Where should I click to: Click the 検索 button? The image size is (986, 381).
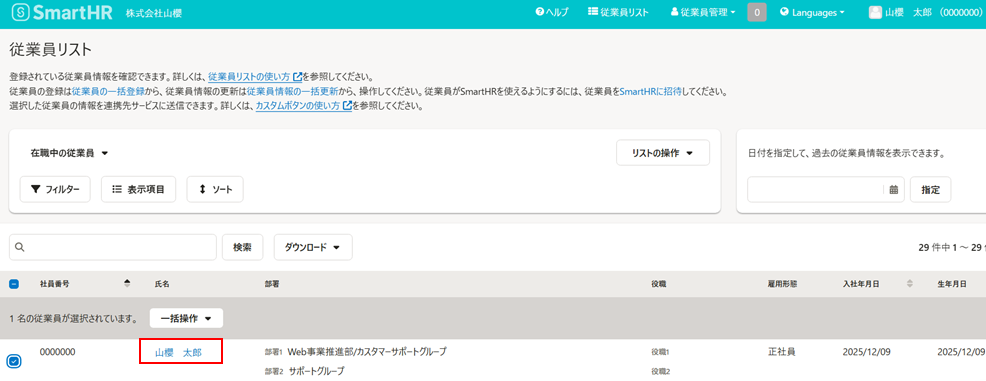point(243,247)
